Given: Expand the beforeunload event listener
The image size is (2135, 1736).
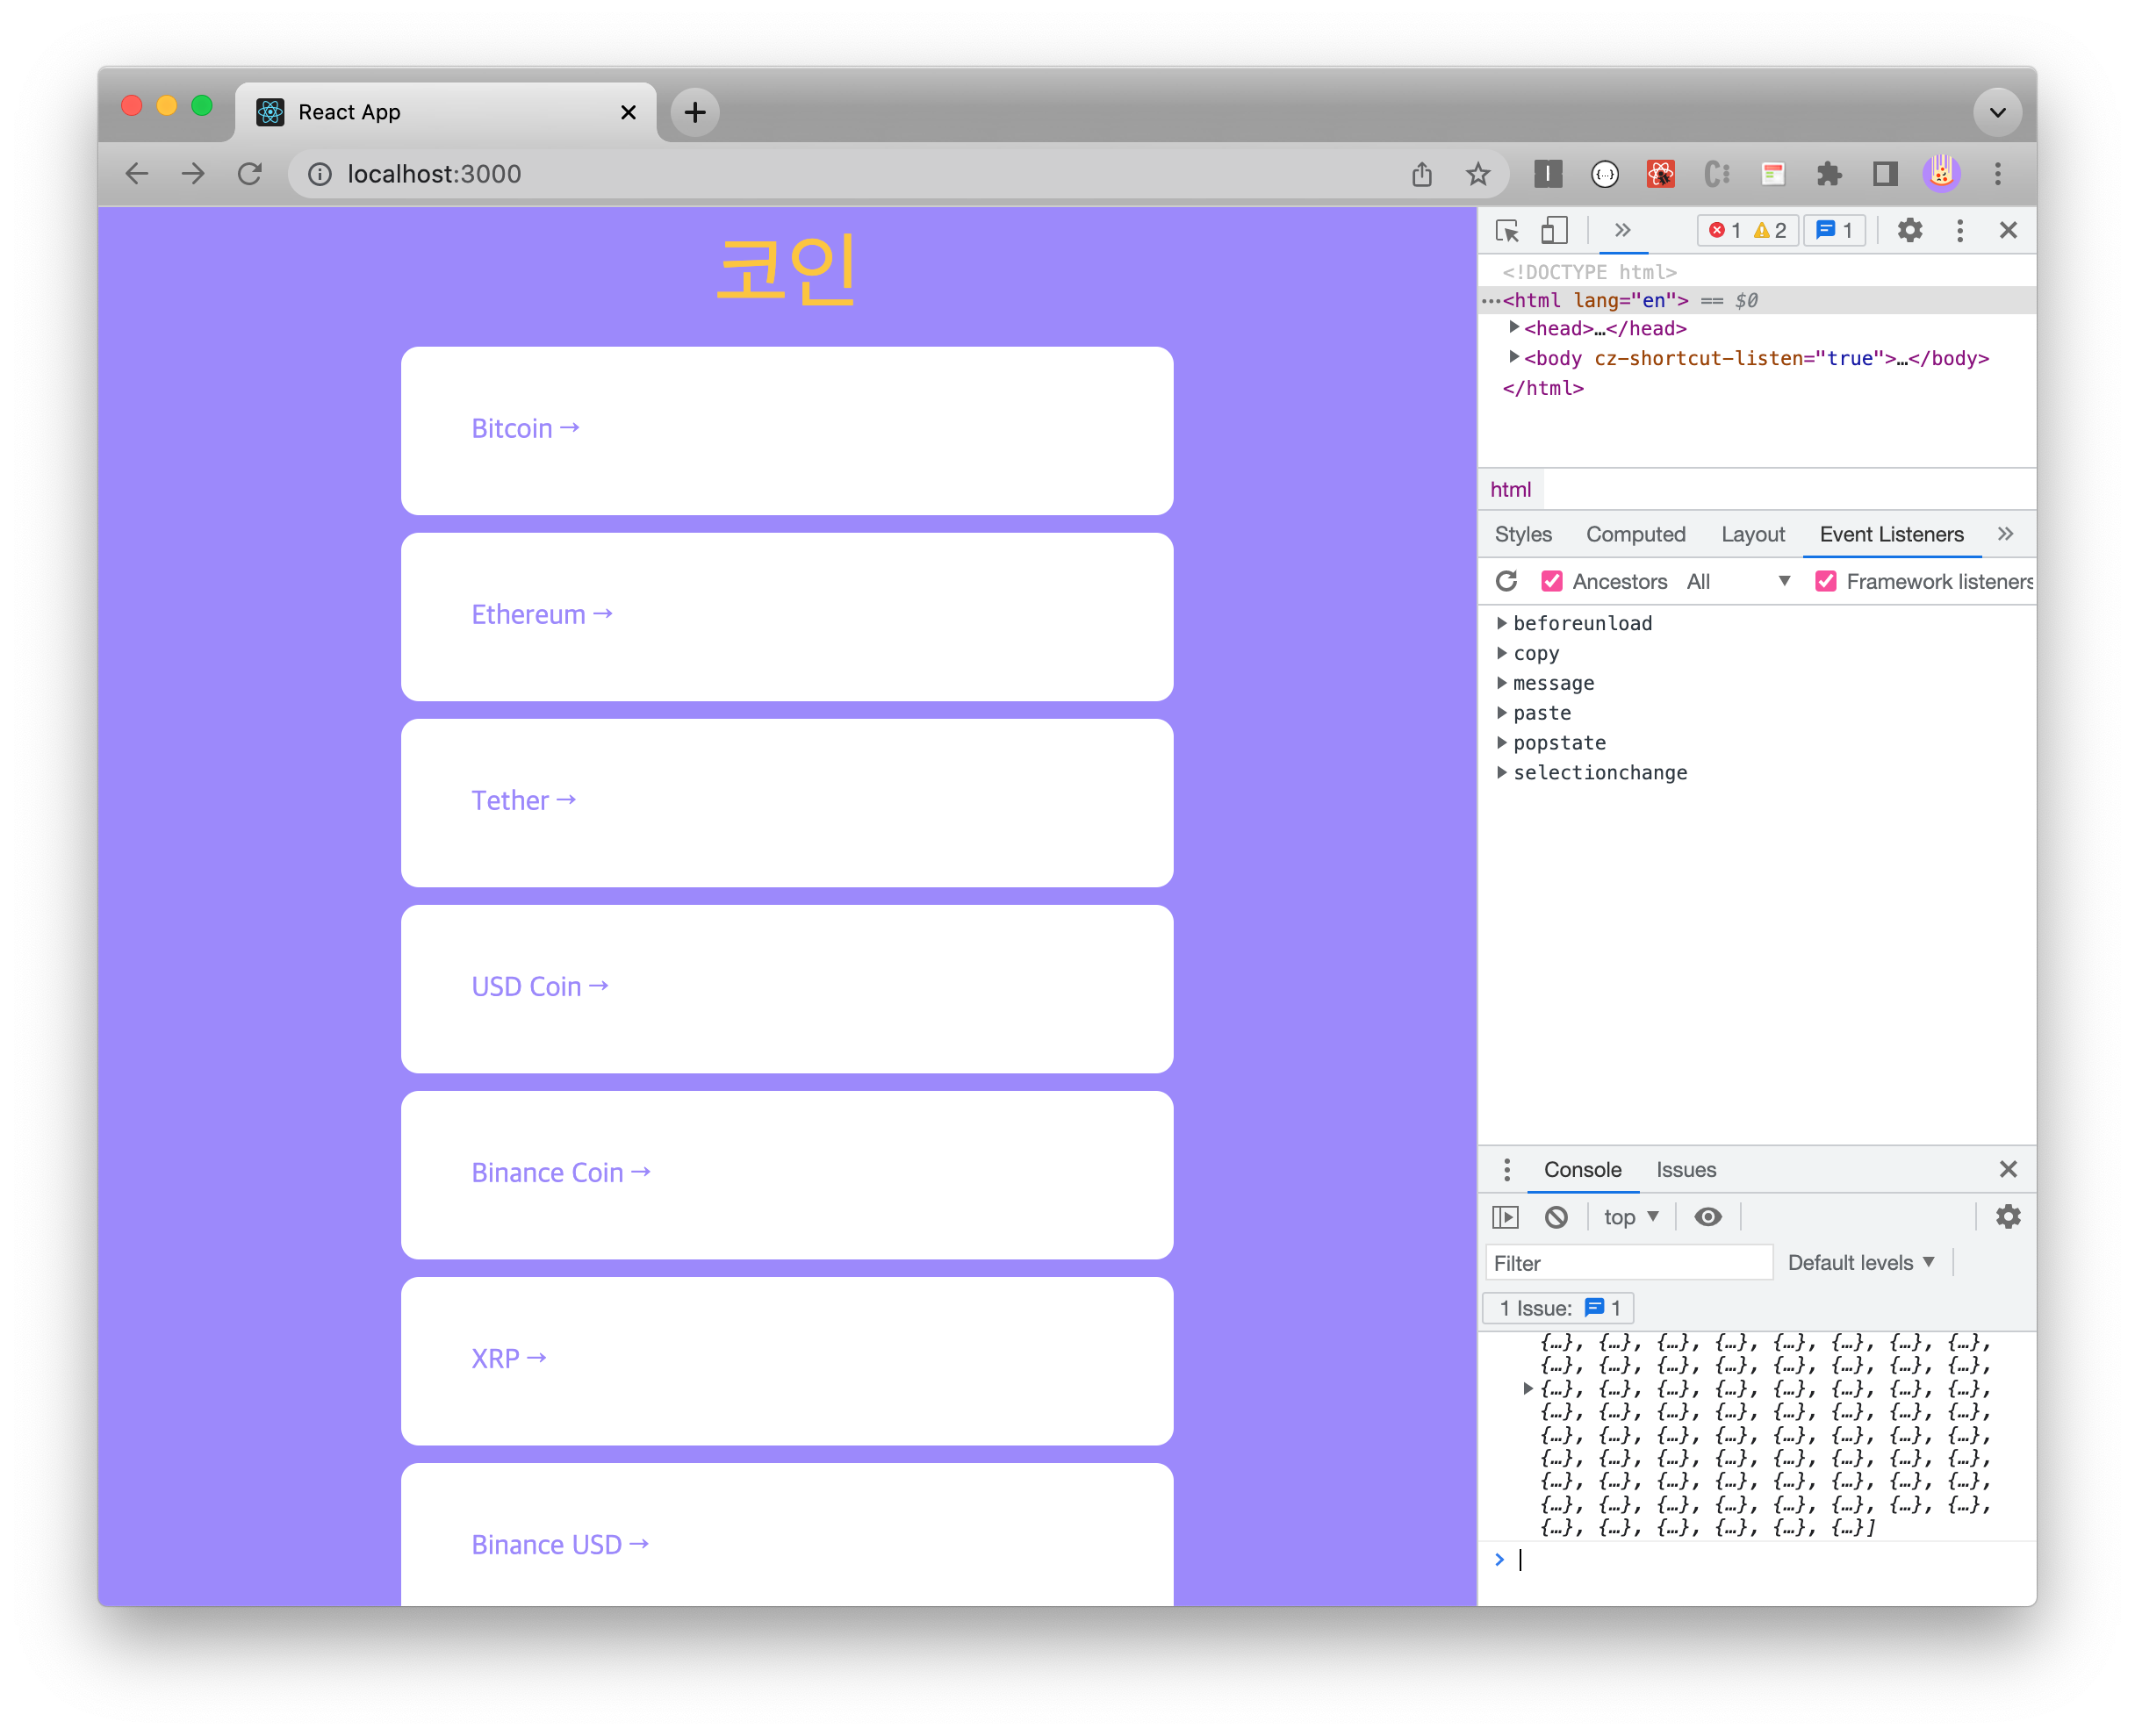Looking at the screenshot, I should (1502, 623).
